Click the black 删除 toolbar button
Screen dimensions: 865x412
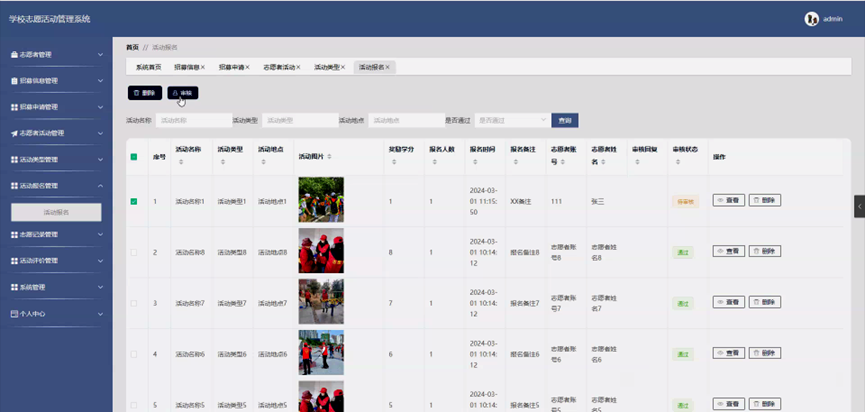click(145, 93)
